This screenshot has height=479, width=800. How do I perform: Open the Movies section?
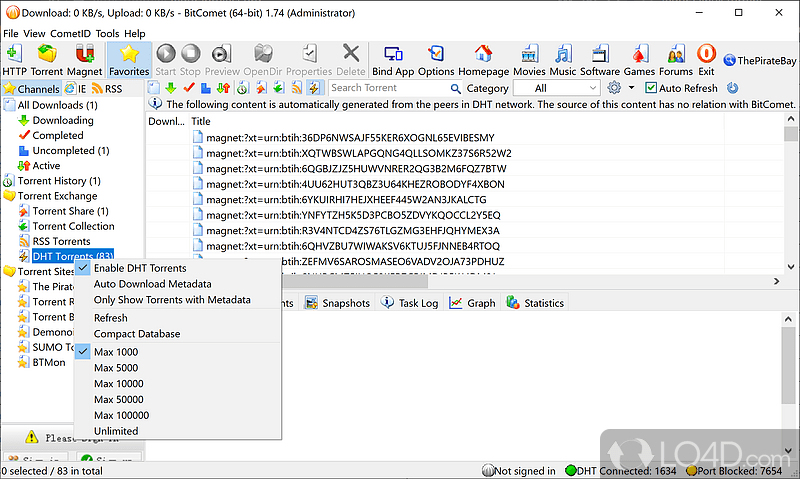[x=529, y=60]
